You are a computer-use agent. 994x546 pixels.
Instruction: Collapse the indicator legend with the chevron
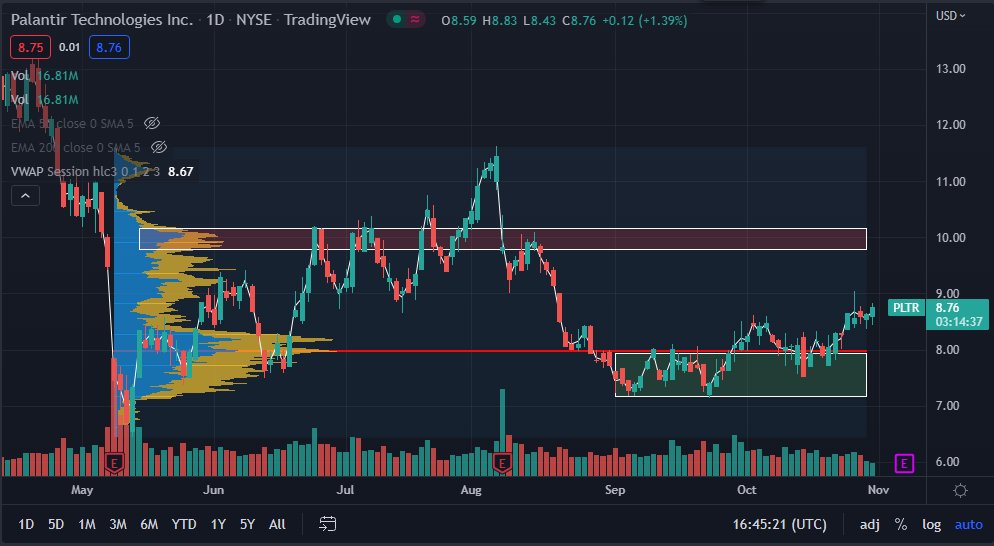(x=25, y=195)
